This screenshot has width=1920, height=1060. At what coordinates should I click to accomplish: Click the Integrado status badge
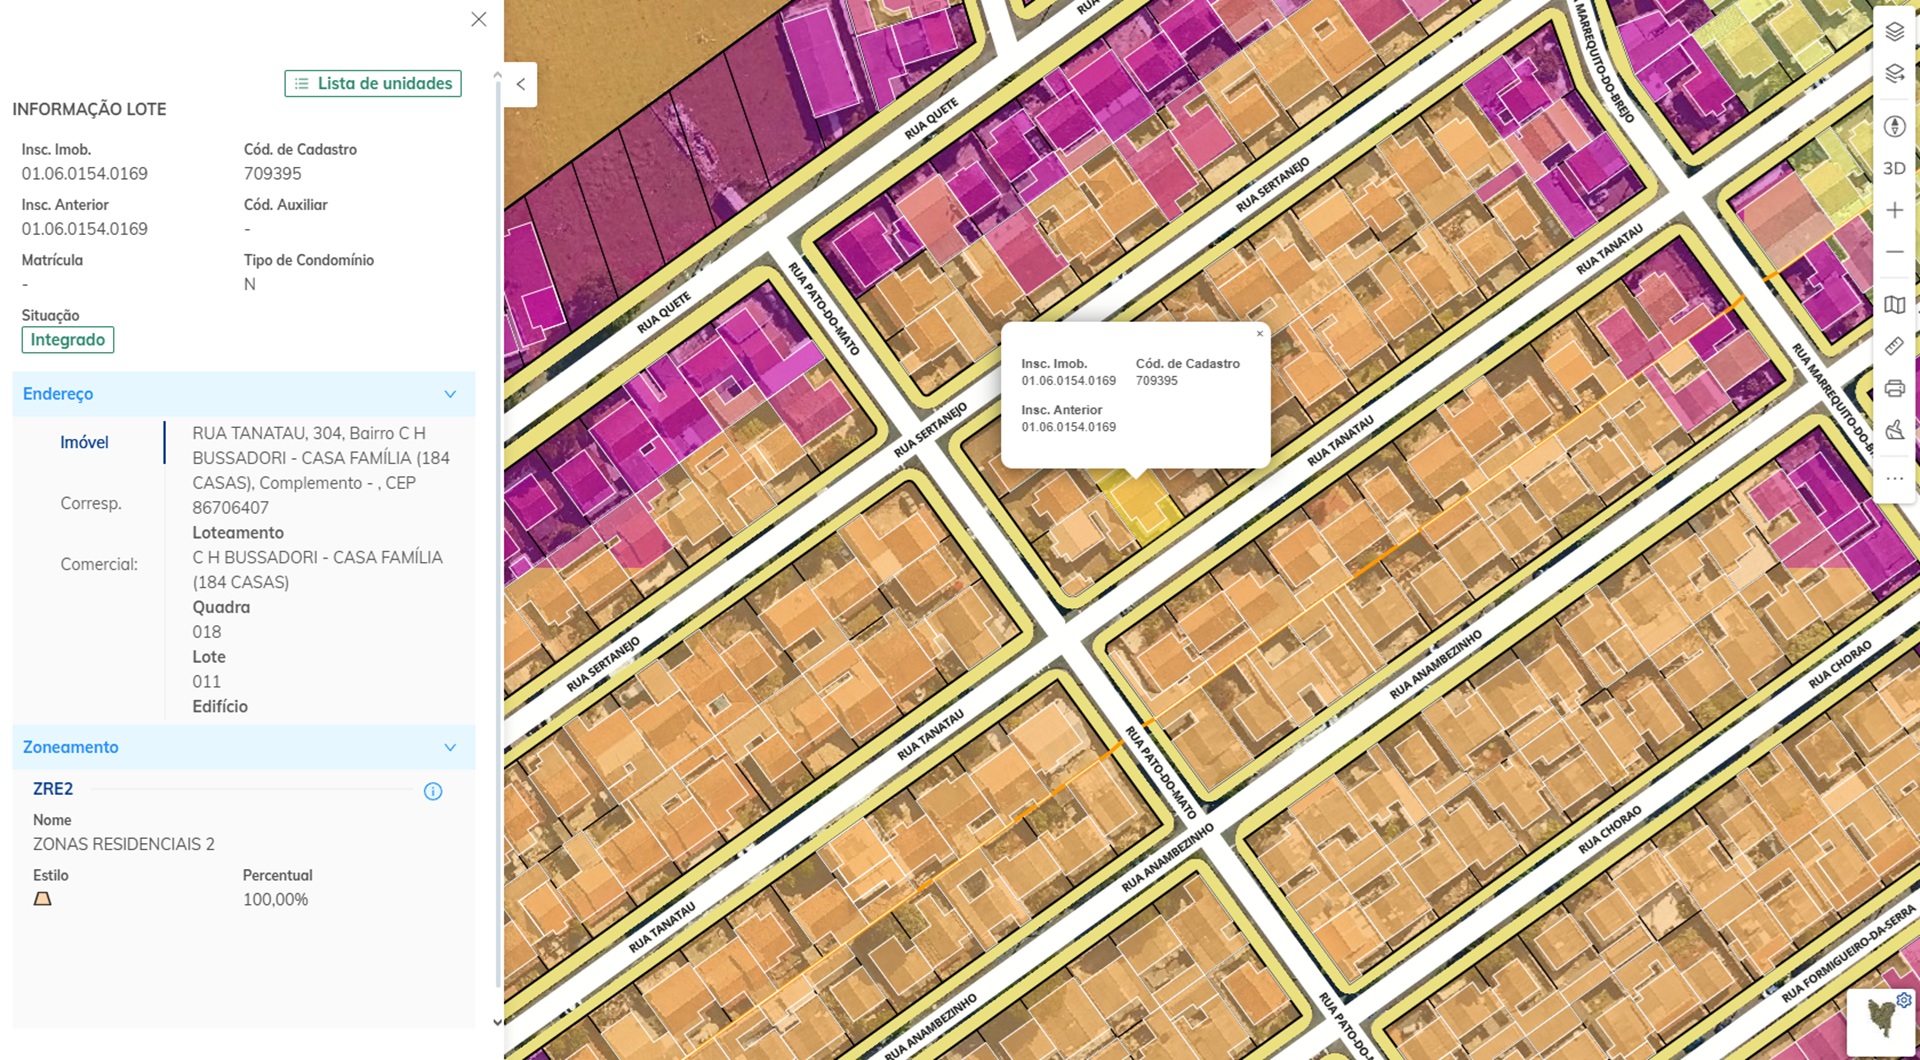68,340
